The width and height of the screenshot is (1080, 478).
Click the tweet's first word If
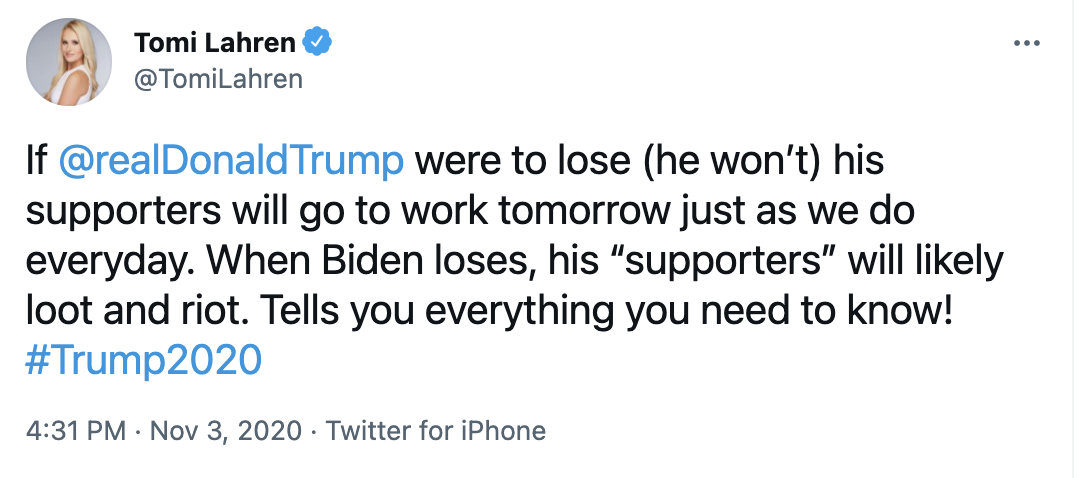(x=36, y=161)
